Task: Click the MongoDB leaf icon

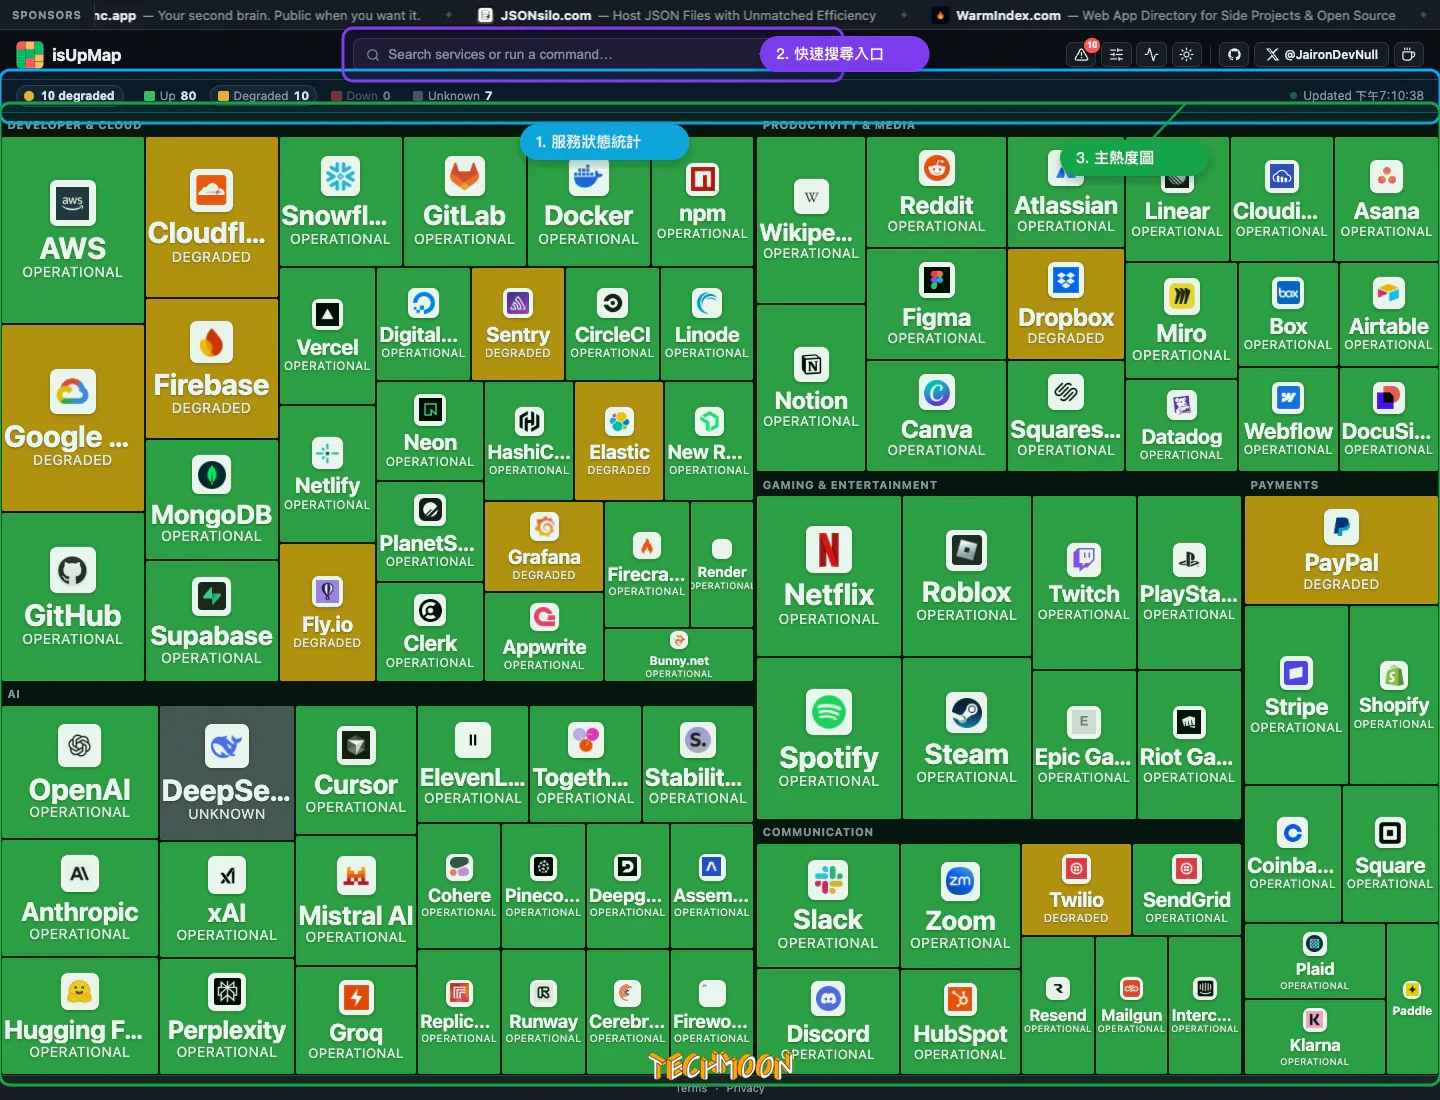Action: coord(211,474)
